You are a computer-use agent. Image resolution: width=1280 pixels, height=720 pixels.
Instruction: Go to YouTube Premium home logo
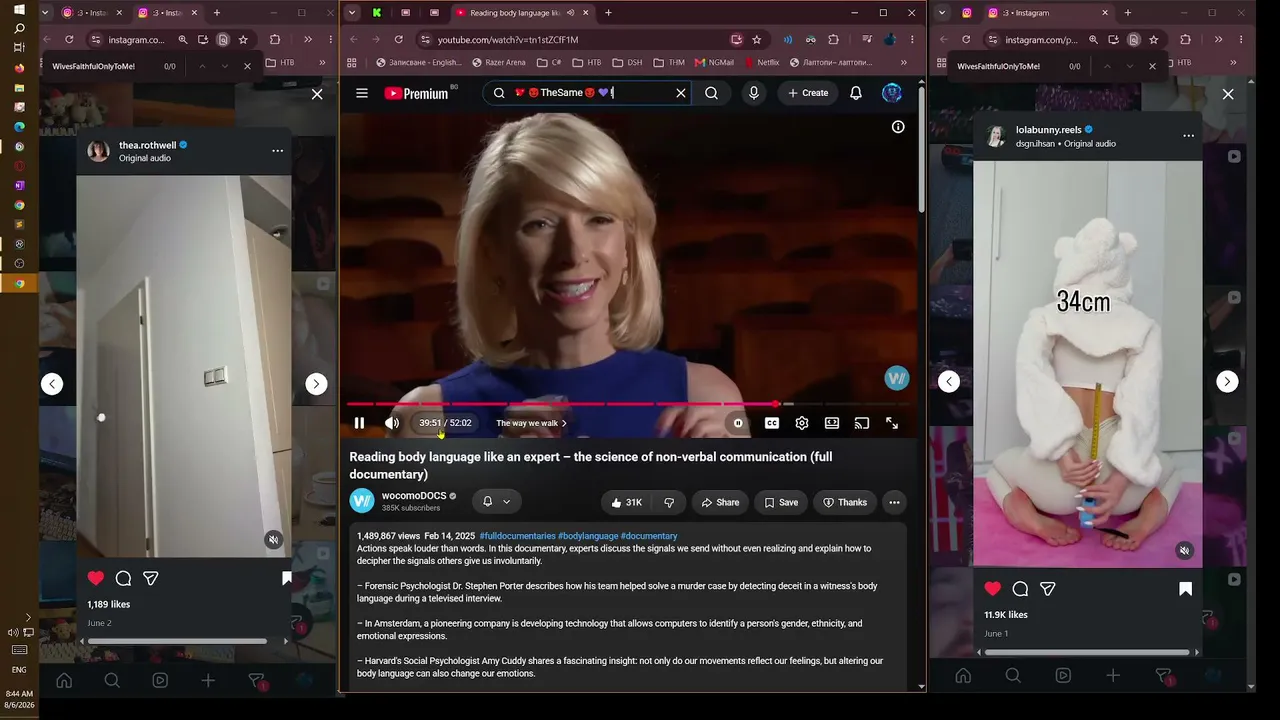(x=416, y=93)
